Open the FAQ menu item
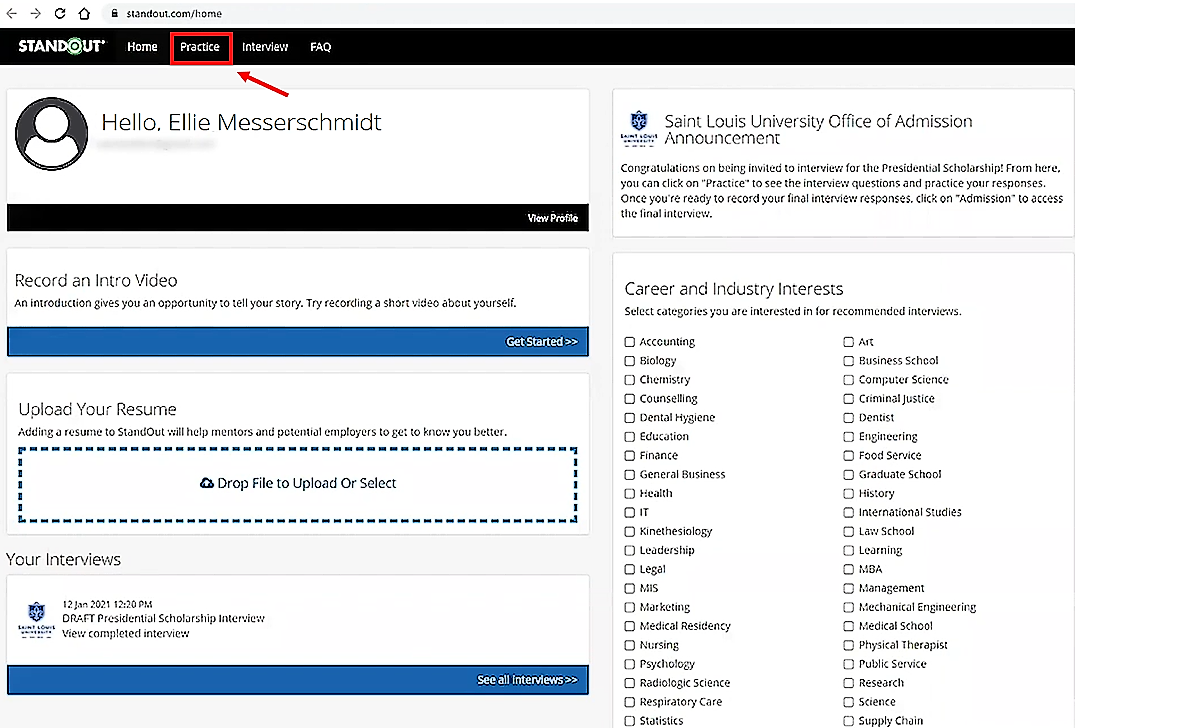1183x728 pixels. coord(321,47)
